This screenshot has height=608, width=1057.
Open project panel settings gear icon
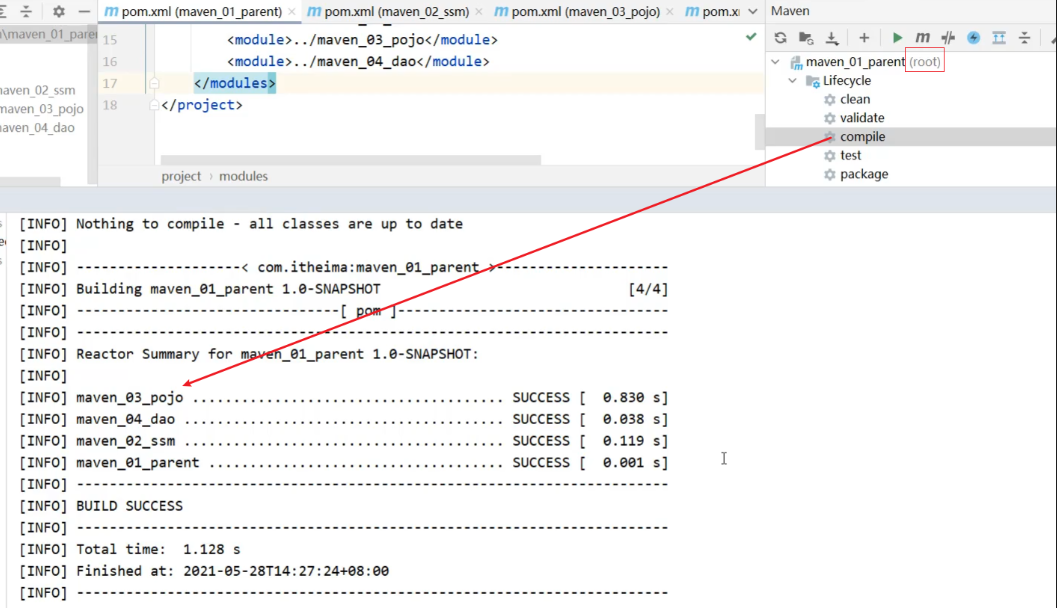point(59,12)
